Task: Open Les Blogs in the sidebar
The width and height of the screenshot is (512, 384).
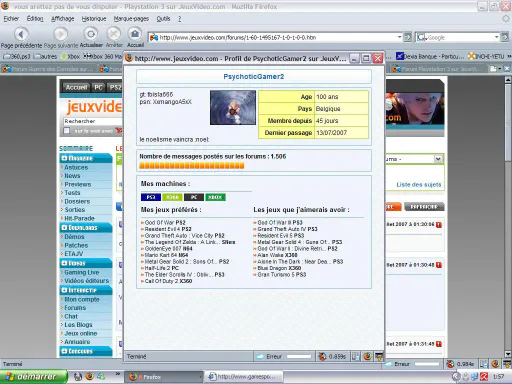Action: (x=78, y=325)
